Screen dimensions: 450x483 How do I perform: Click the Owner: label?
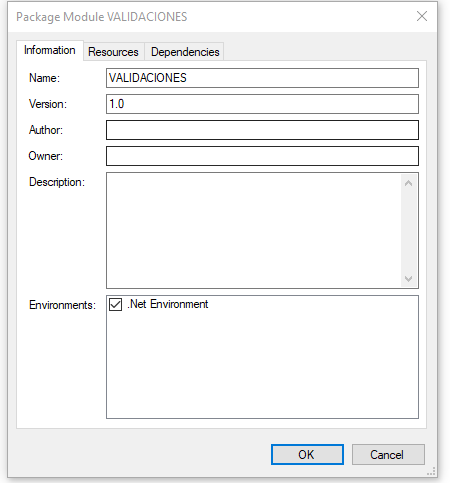click(x=46, y=156)
